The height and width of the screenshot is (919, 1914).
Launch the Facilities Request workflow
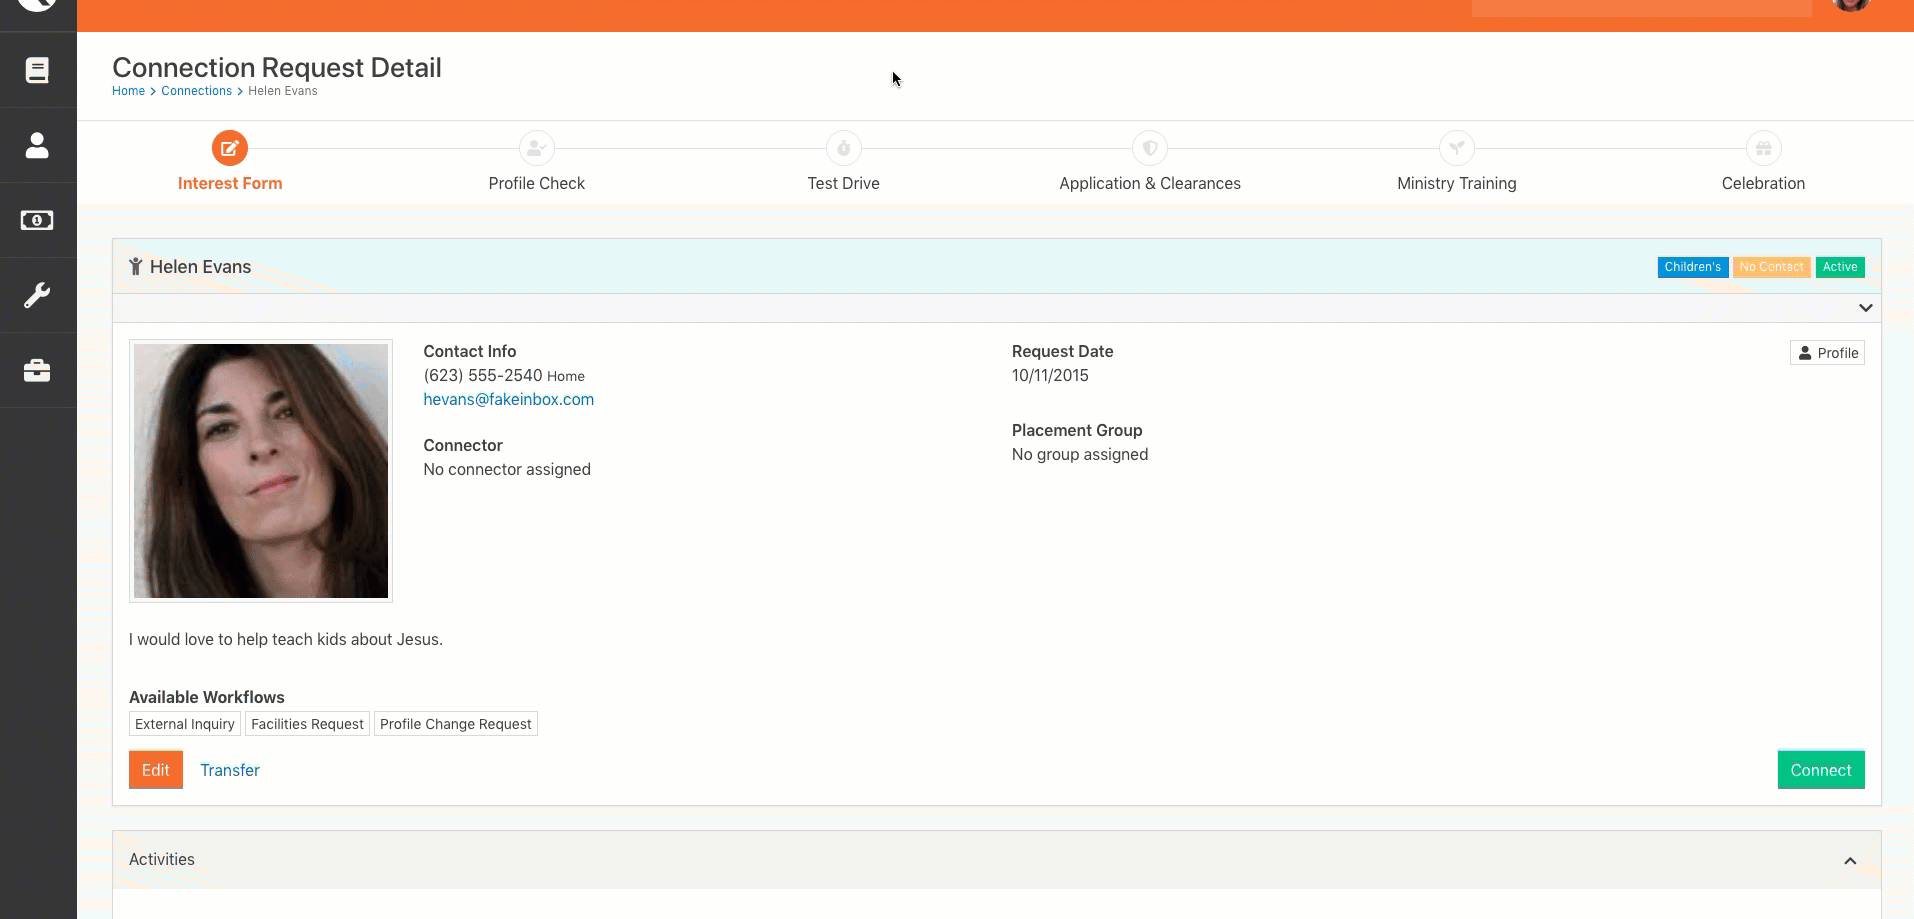click(x=307, y=724)
